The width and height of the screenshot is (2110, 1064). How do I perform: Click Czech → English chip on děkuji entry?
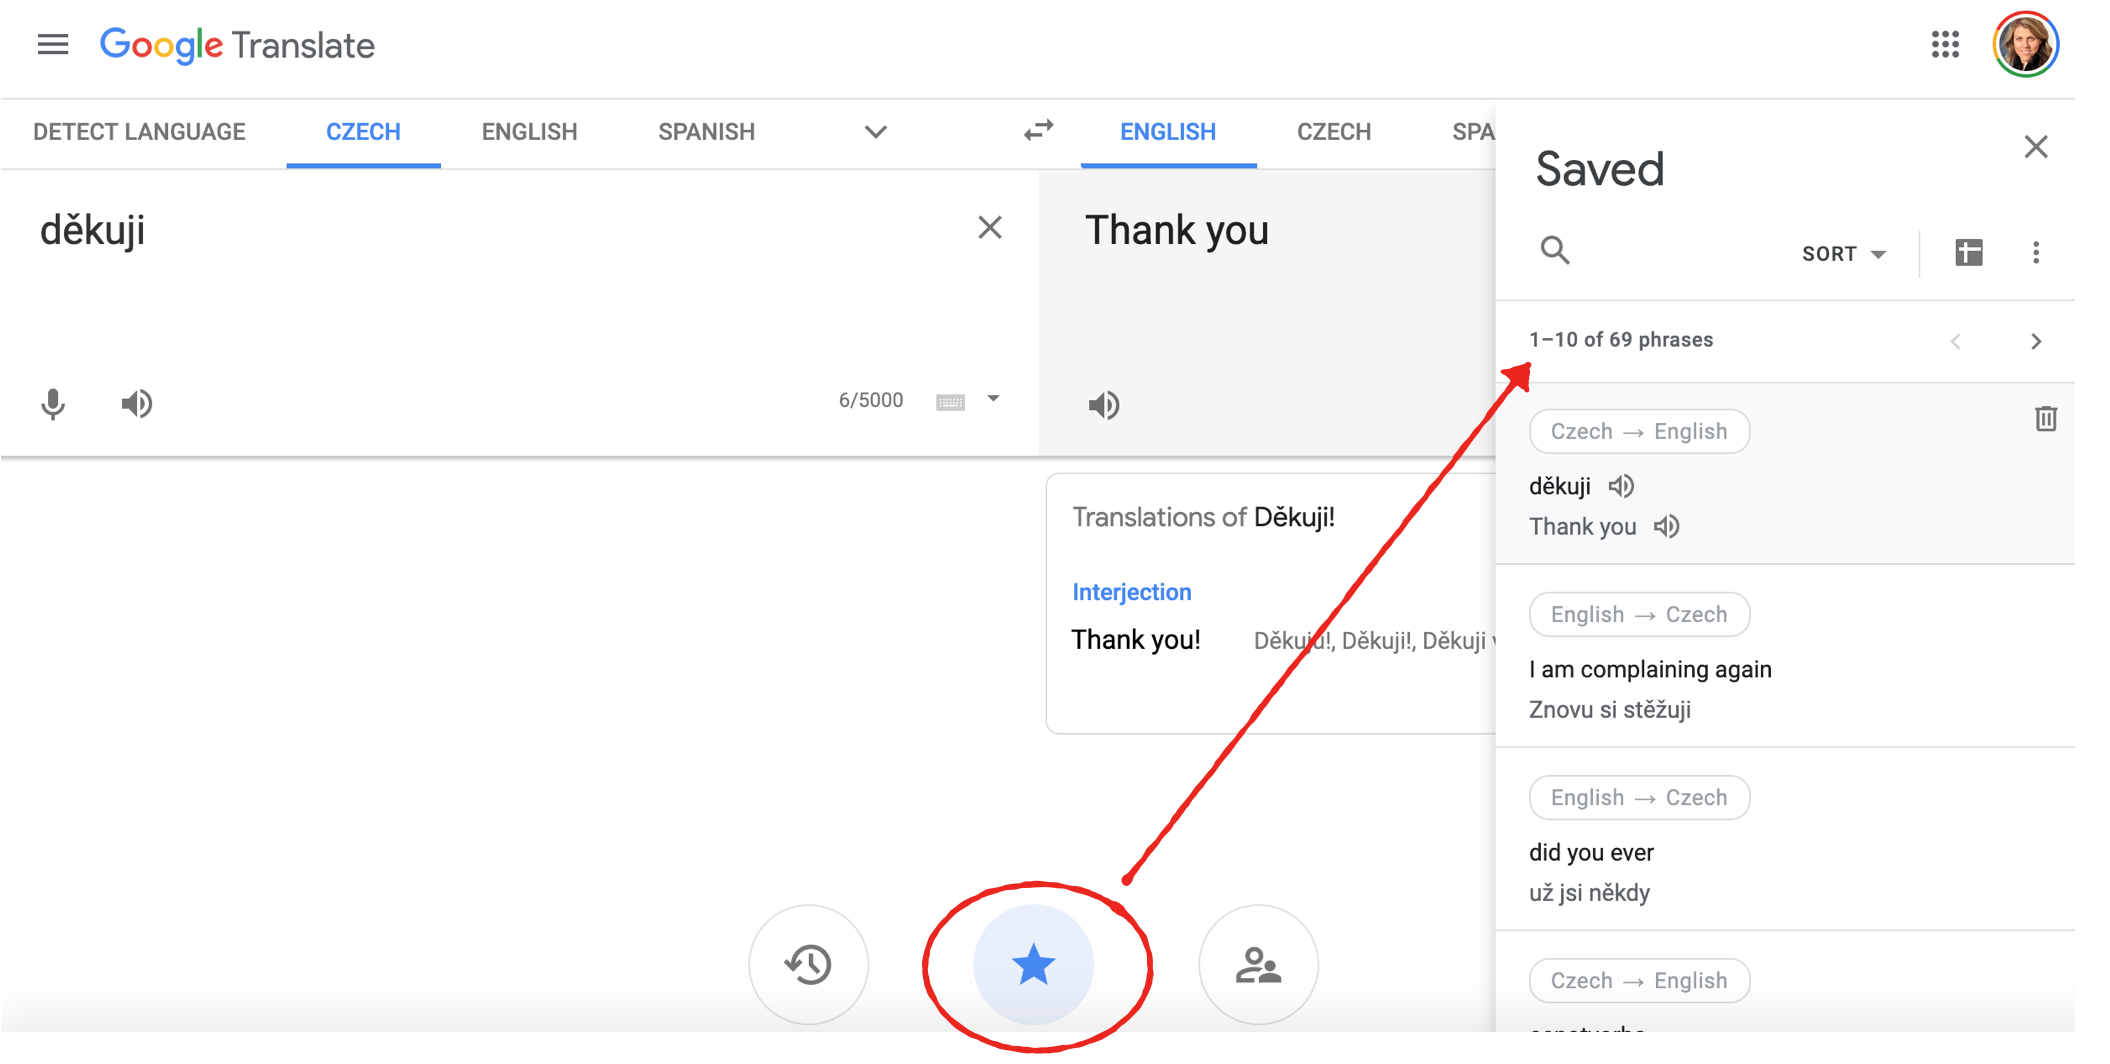(1639, 431)
